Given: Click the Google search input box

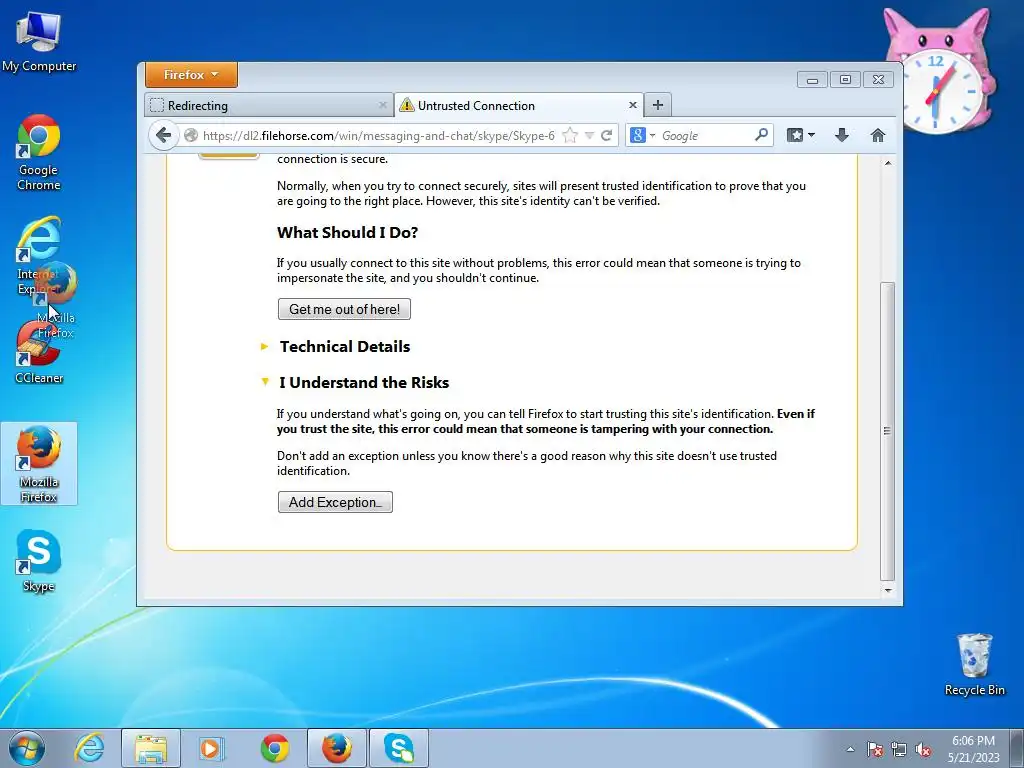Looking at the screenshot, I should click(705, 135).
